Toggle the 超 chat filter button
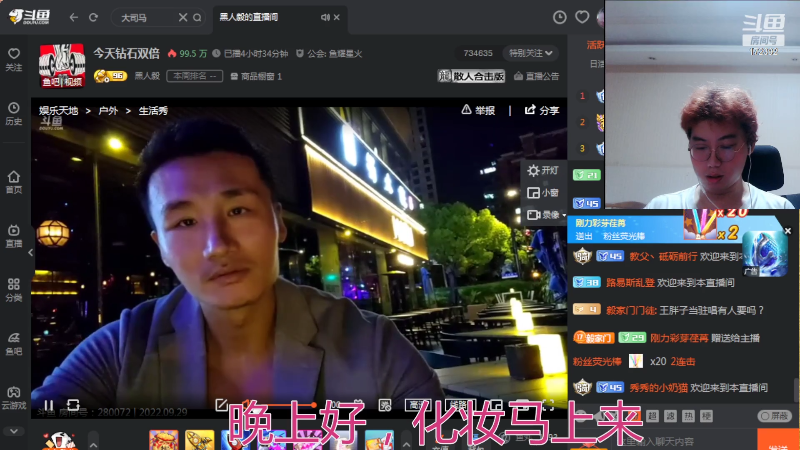800x450 pixels. (653, 416)
